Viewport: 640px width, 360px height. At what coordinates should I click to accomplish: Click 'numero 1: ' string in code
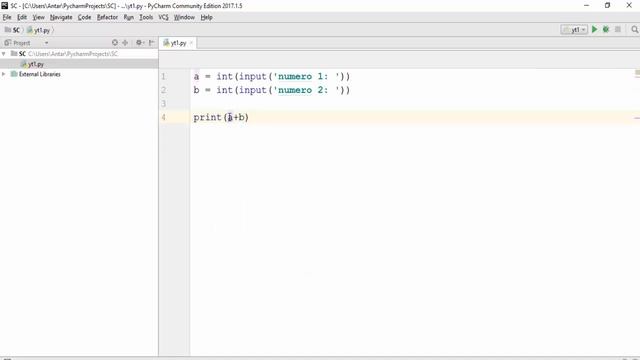tap(307, 76)
